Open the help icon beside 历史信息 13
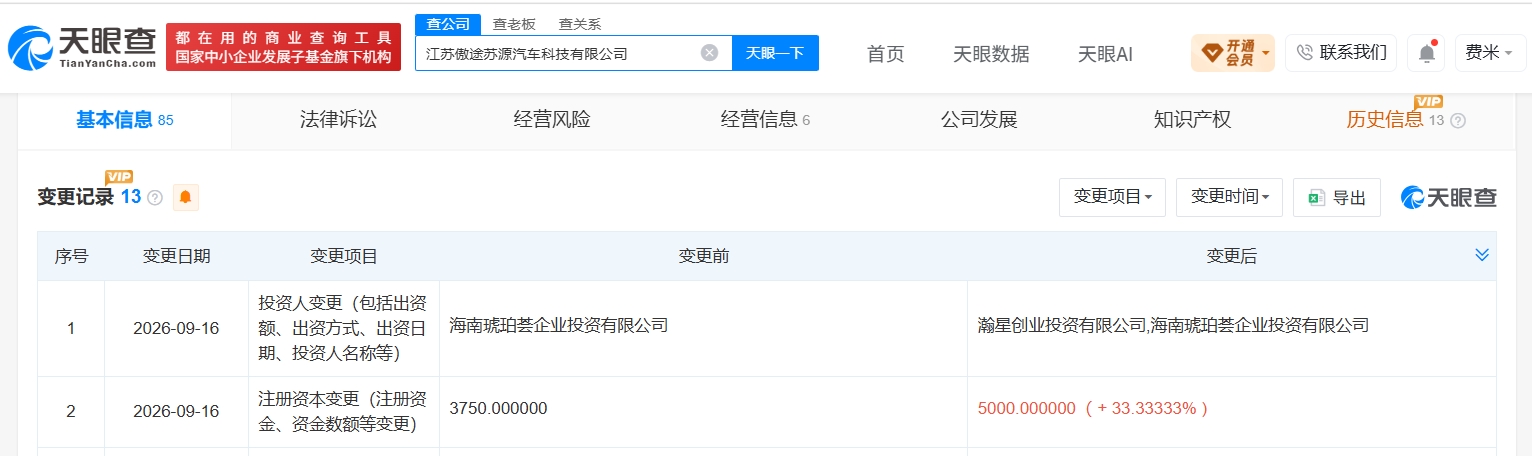The width and height of the screenshot is (1532, 456). pyautogui.click(x=1458, y=121)
